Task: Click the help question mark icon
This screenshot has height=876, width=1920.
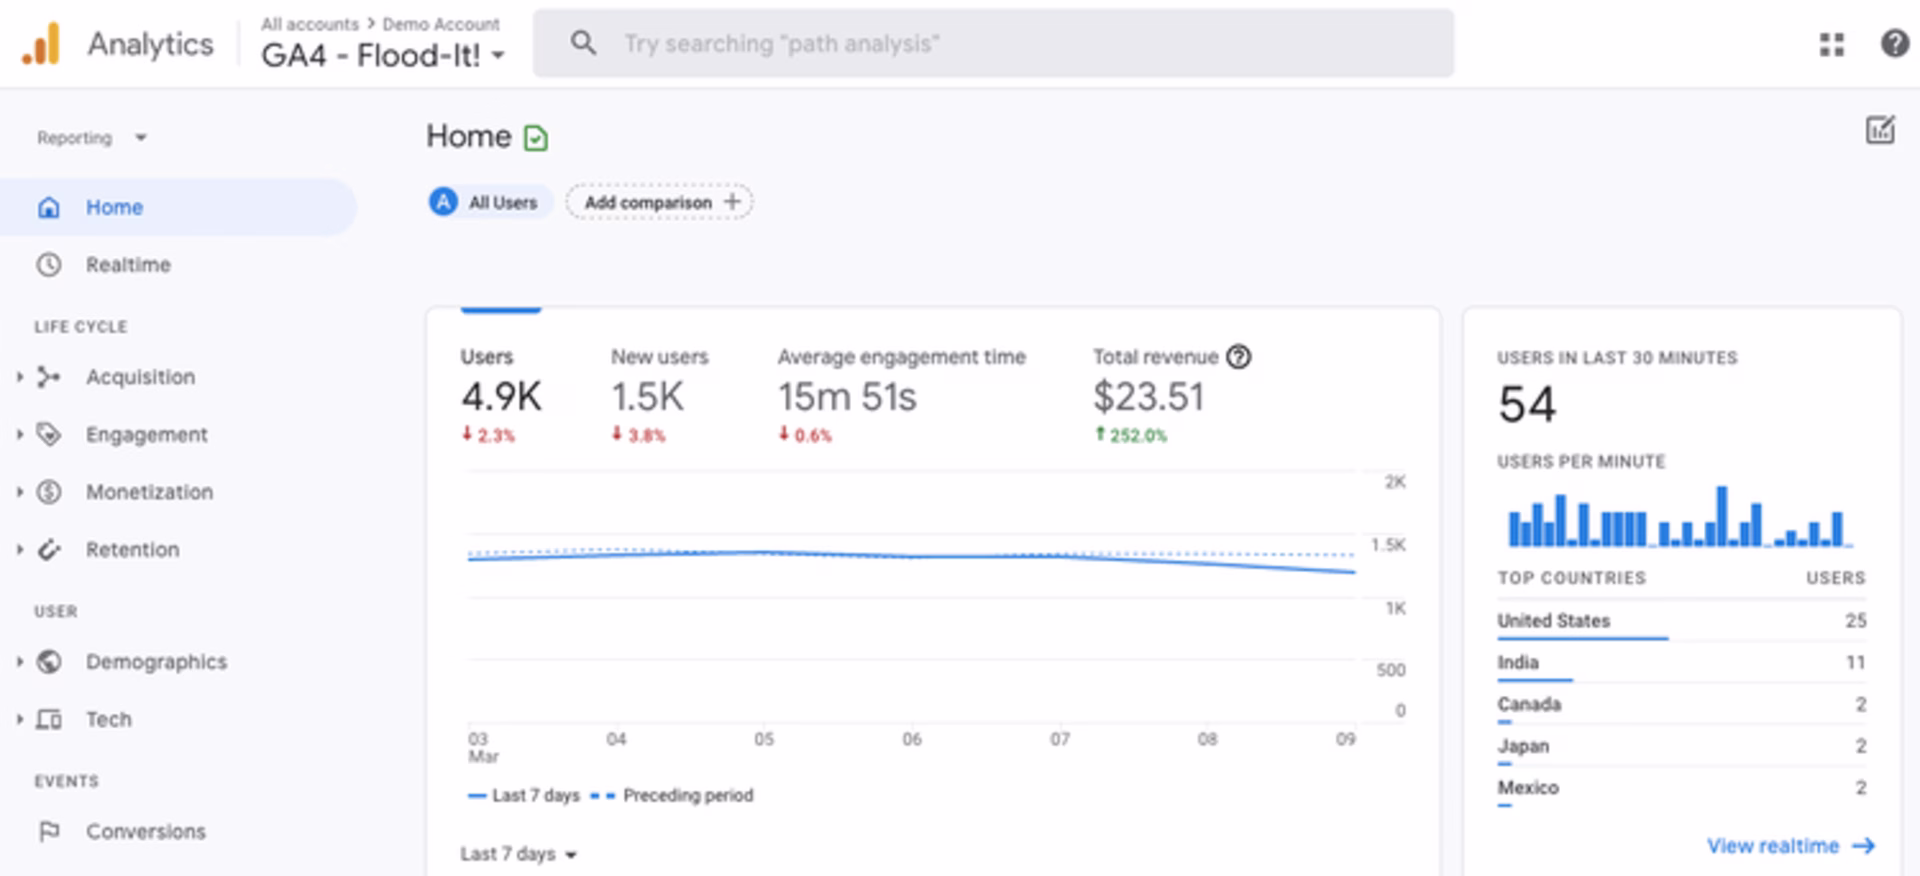Action: coord(1894,44)
